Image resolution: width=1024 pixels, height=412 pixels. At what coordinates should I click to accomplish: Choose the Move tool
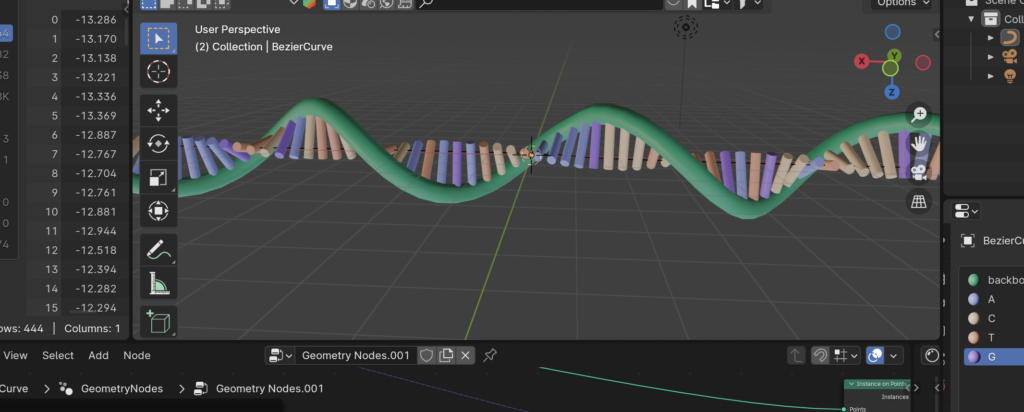click(x=158, y=111)
